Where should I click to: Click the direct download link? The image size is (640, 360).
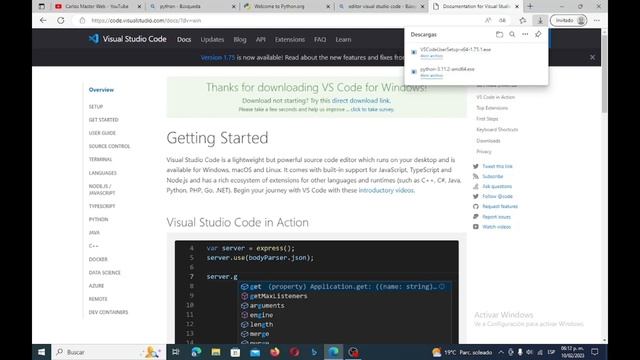361,100
